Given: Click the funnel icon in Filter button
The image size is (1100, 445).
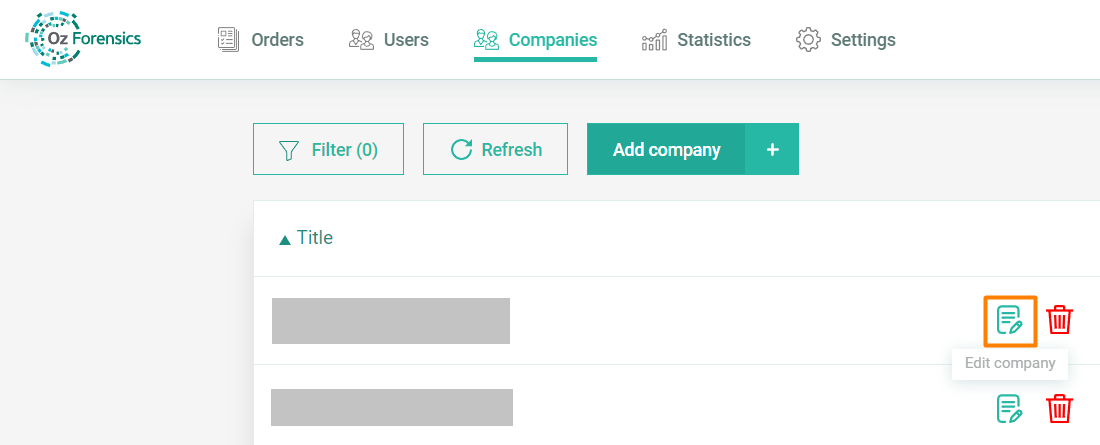Looking at the screenshot, I should pos(289,150).
